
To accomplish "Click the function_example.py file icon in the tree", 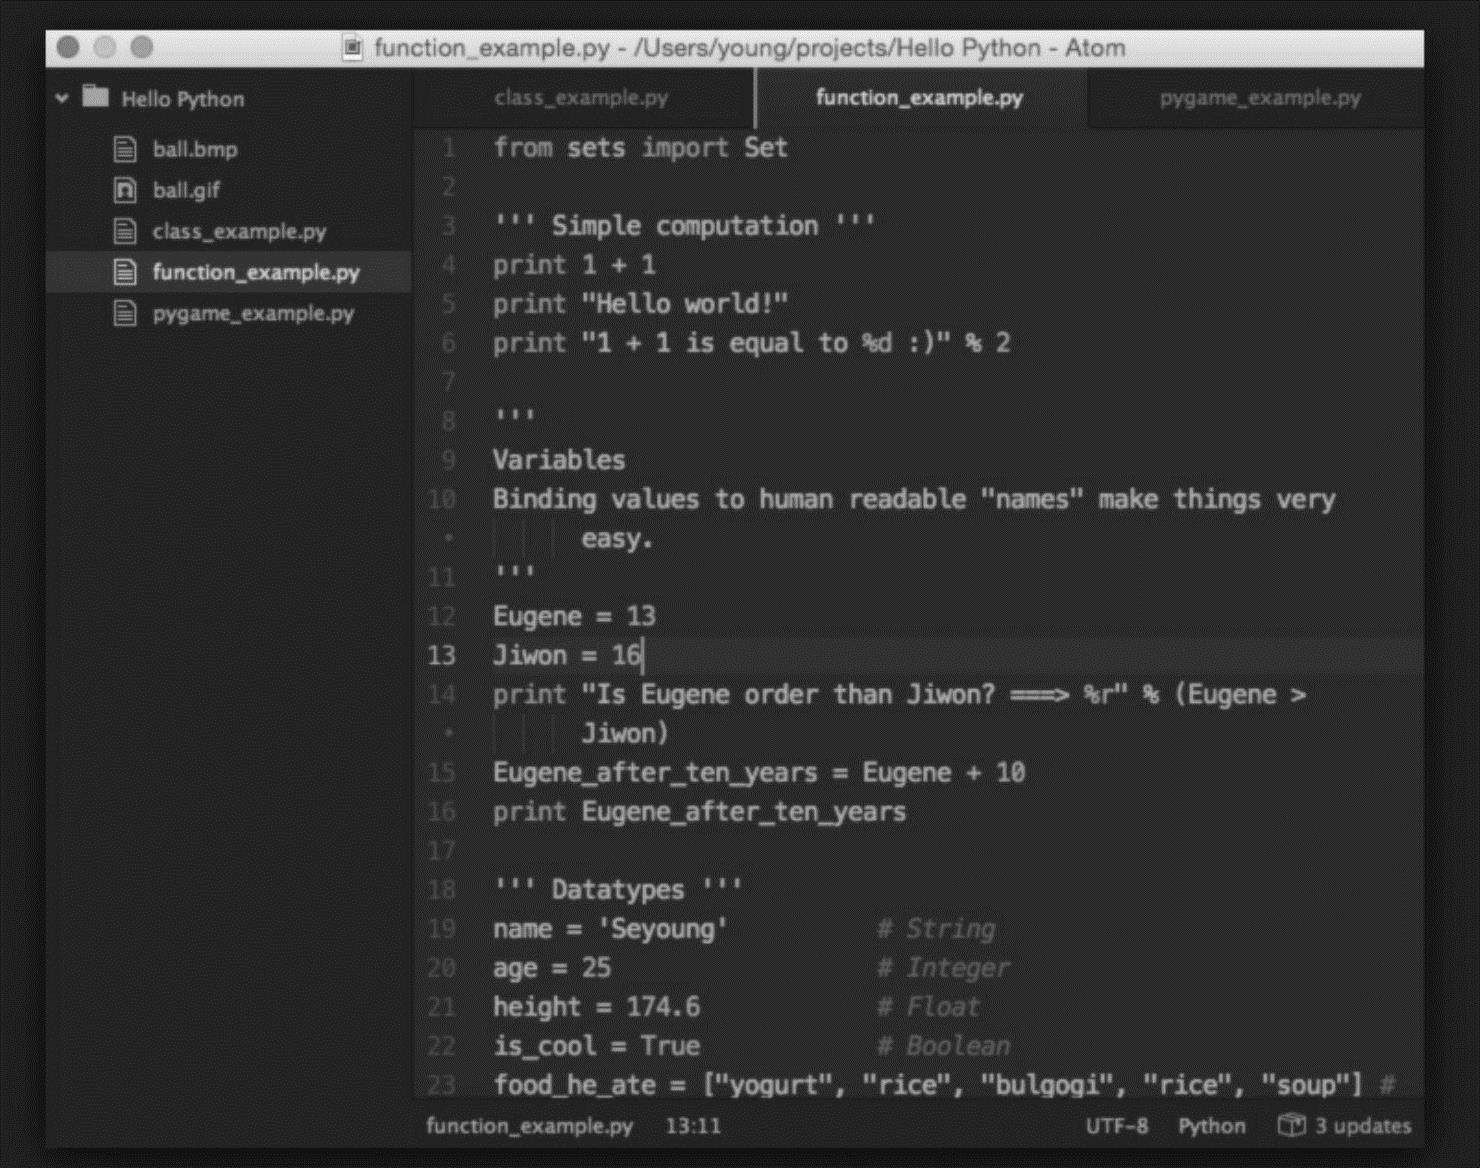I will click(x=125, y=272).
